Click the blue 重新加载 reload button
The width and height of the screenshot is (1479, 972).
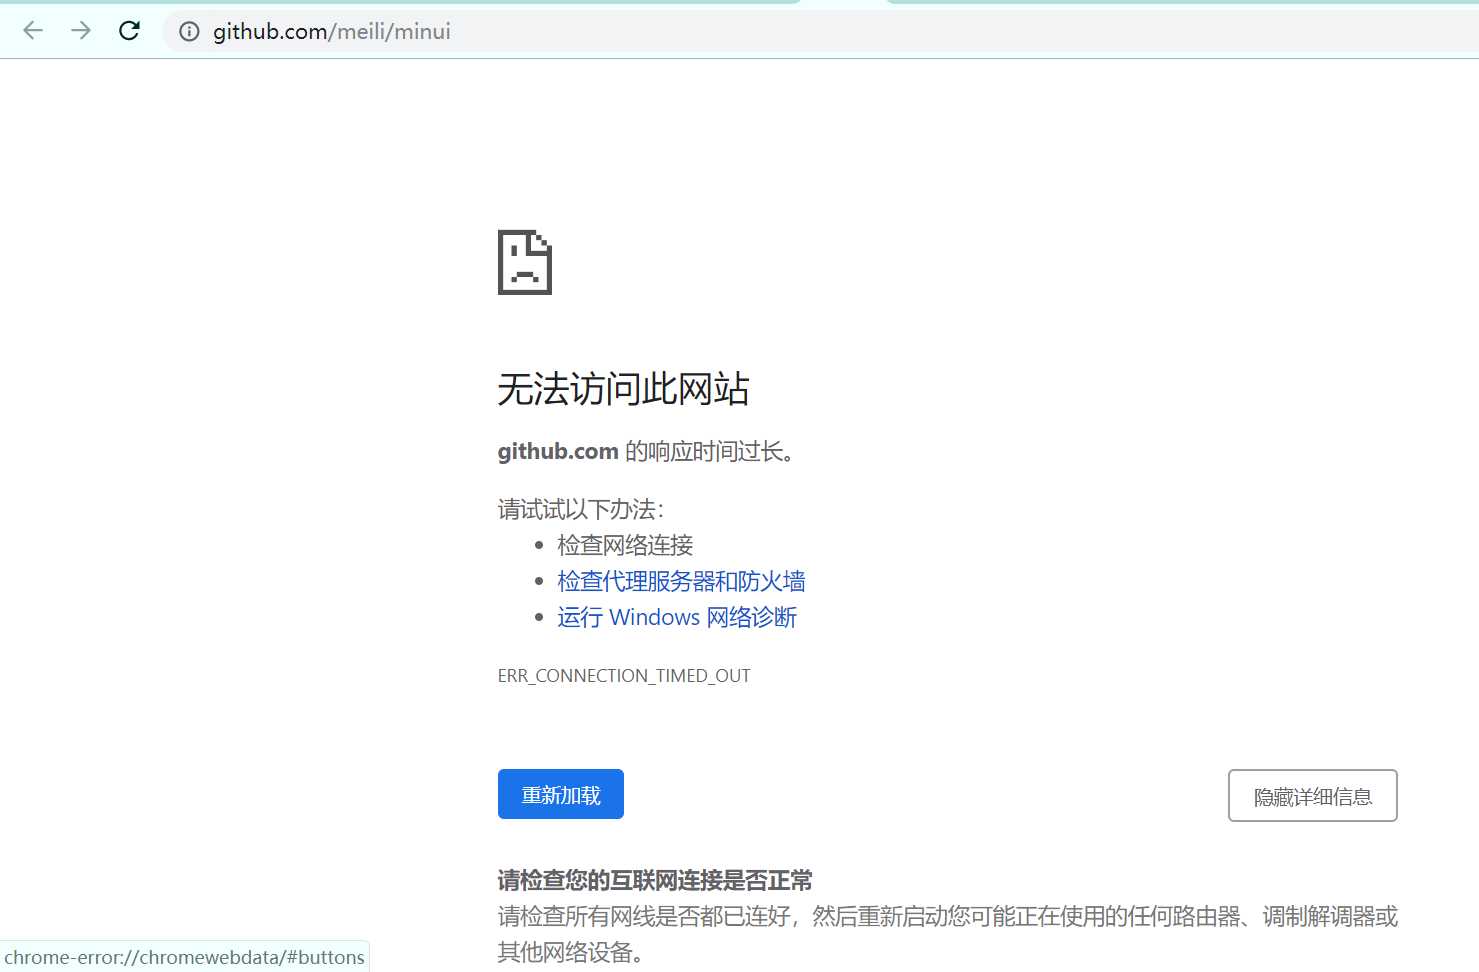point(561,794)
